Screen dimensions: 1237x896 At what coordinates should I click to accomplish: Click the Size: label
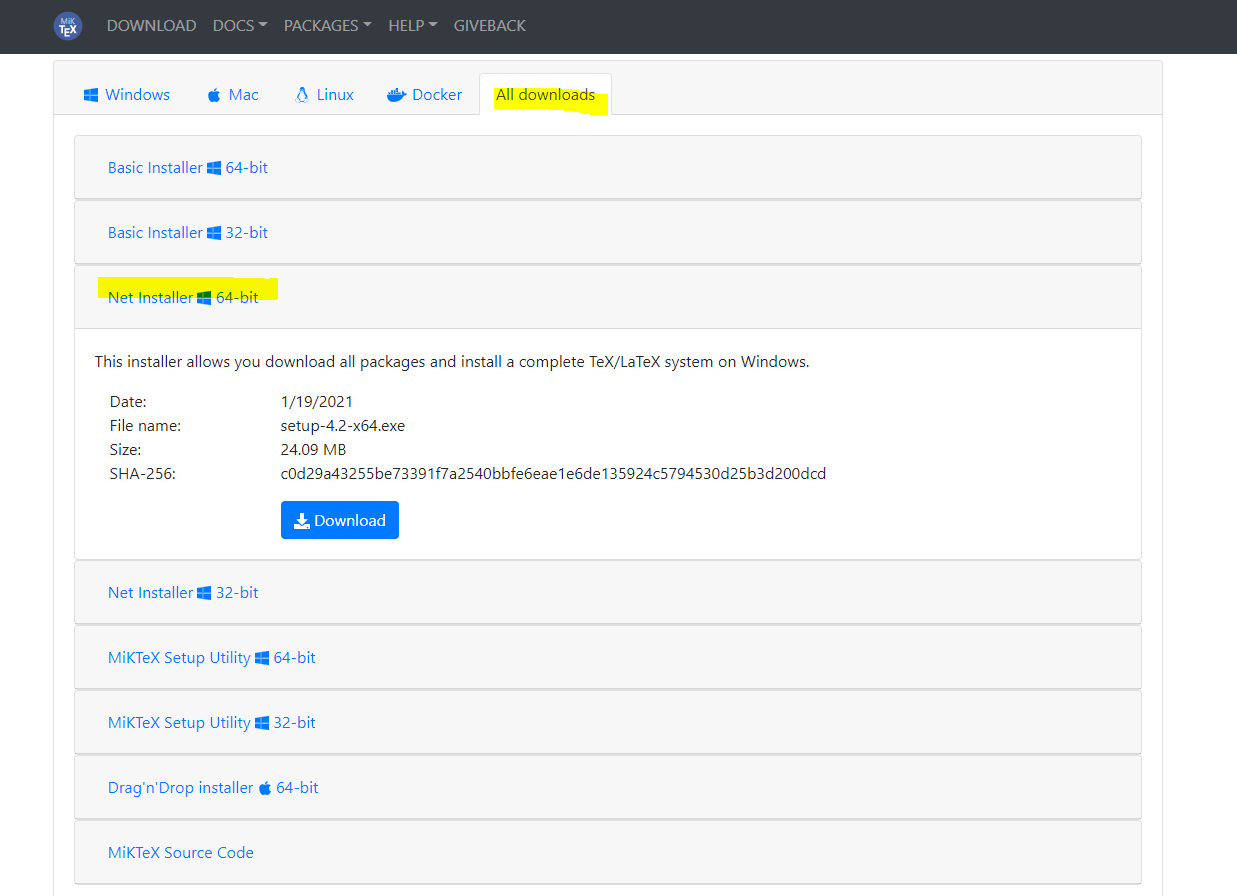126,450
